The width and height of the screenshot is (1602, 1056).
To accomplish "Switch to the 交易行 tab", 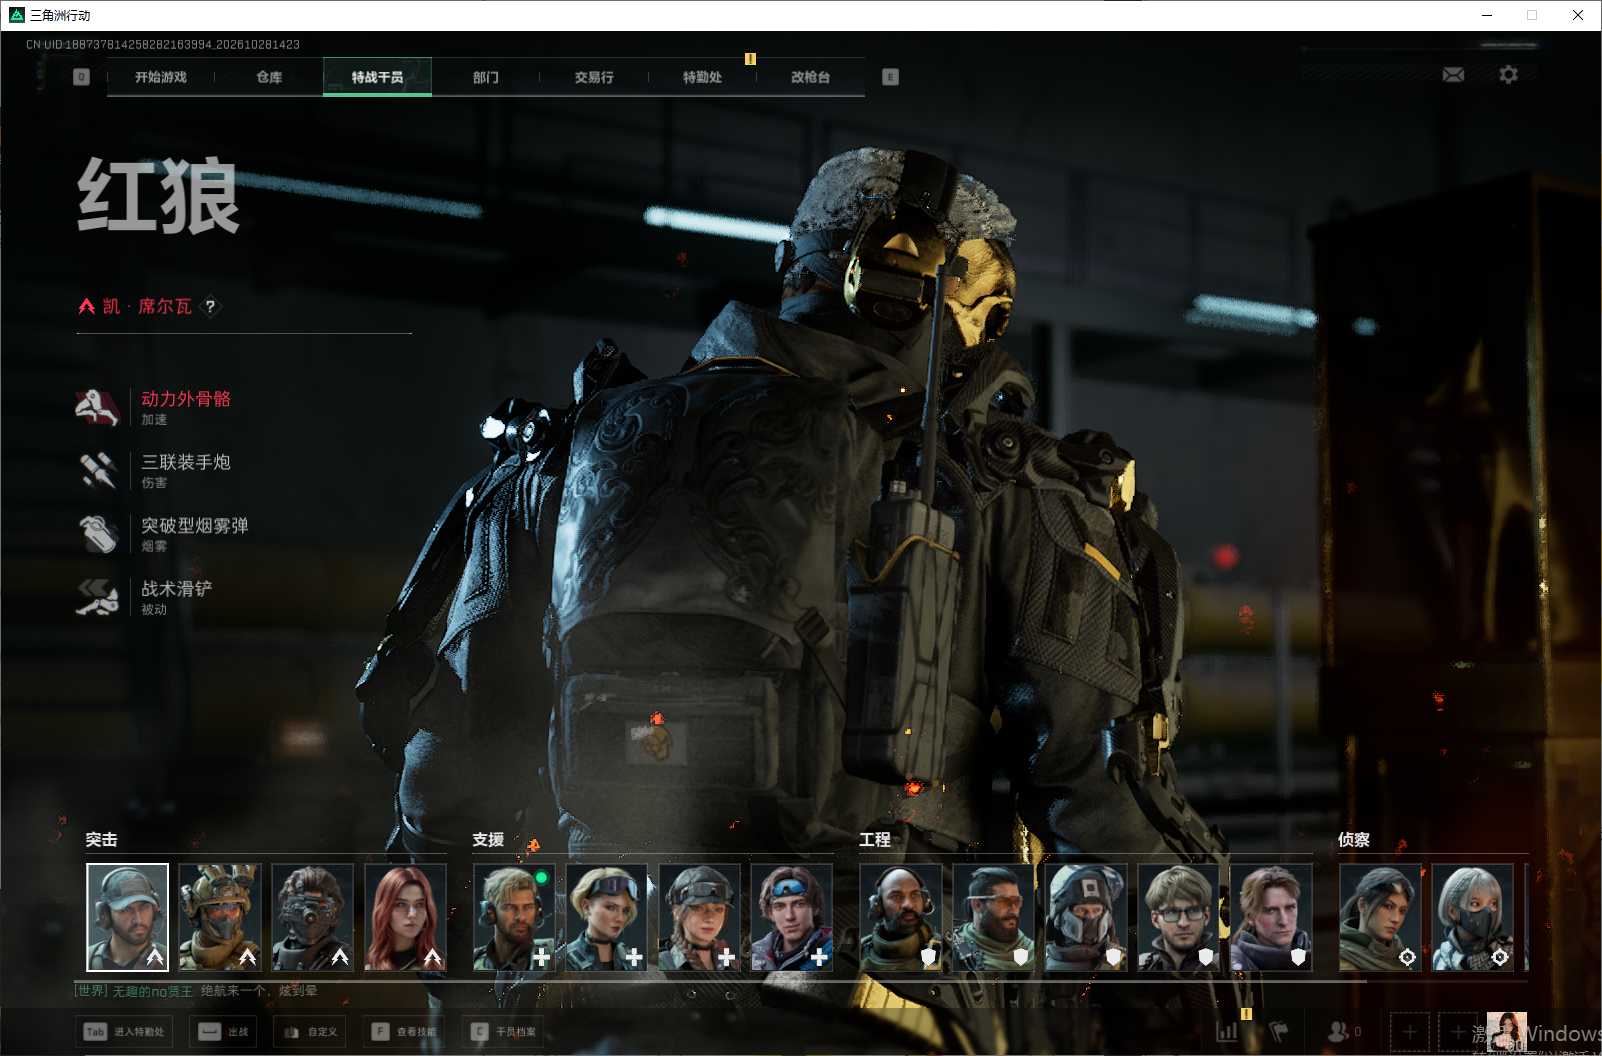I will [x=594, y=77].
